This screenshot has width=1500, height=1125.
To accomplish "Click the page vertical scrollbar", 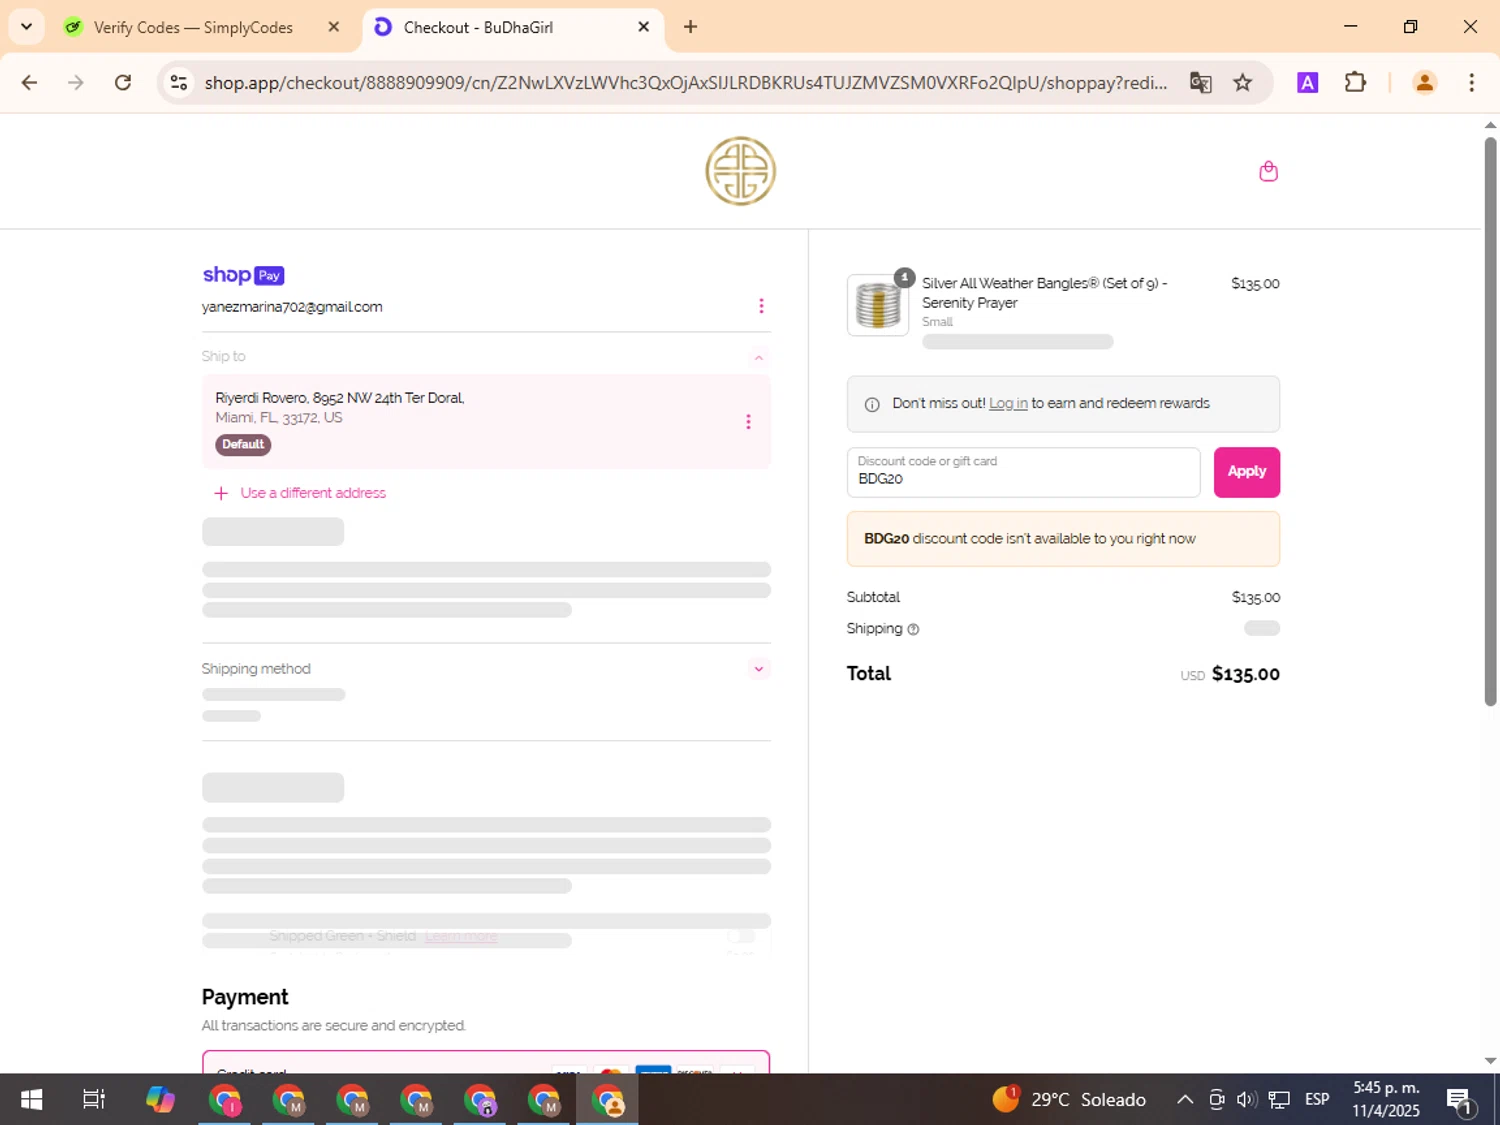I will [x=1490, y=421].
